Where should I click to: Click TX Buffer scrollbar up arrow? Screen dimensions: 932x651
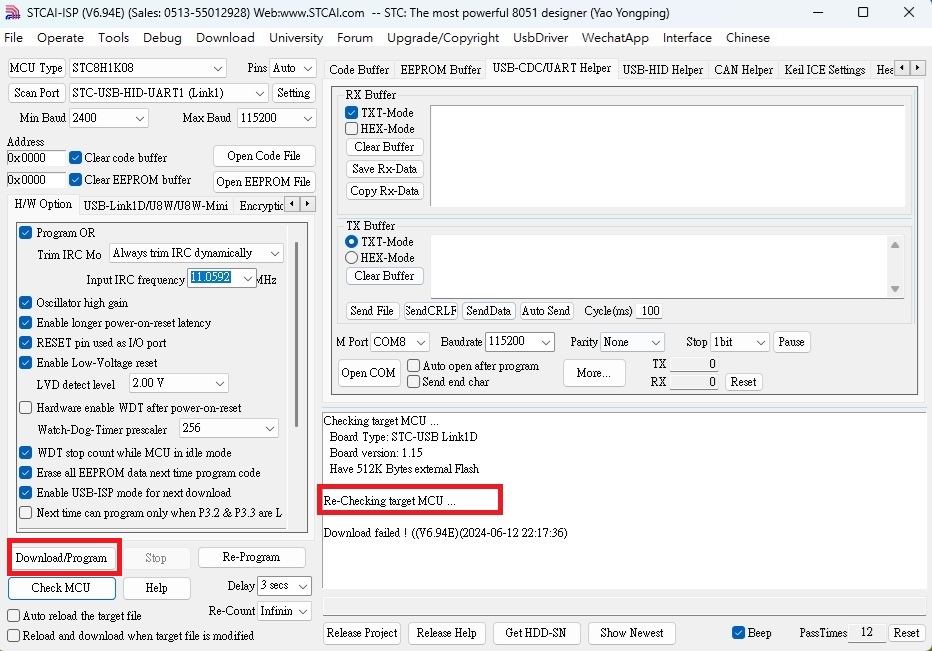pos(895,245)
